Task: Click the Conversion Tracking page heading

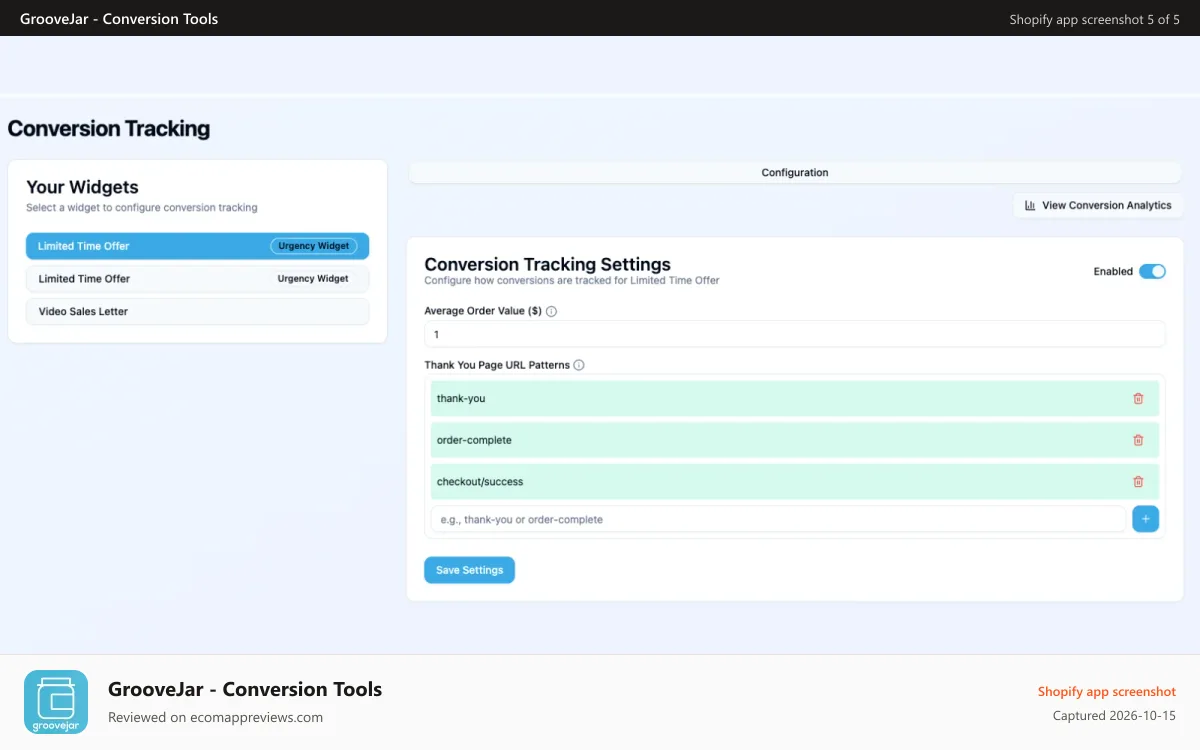Action: point(109,128)
